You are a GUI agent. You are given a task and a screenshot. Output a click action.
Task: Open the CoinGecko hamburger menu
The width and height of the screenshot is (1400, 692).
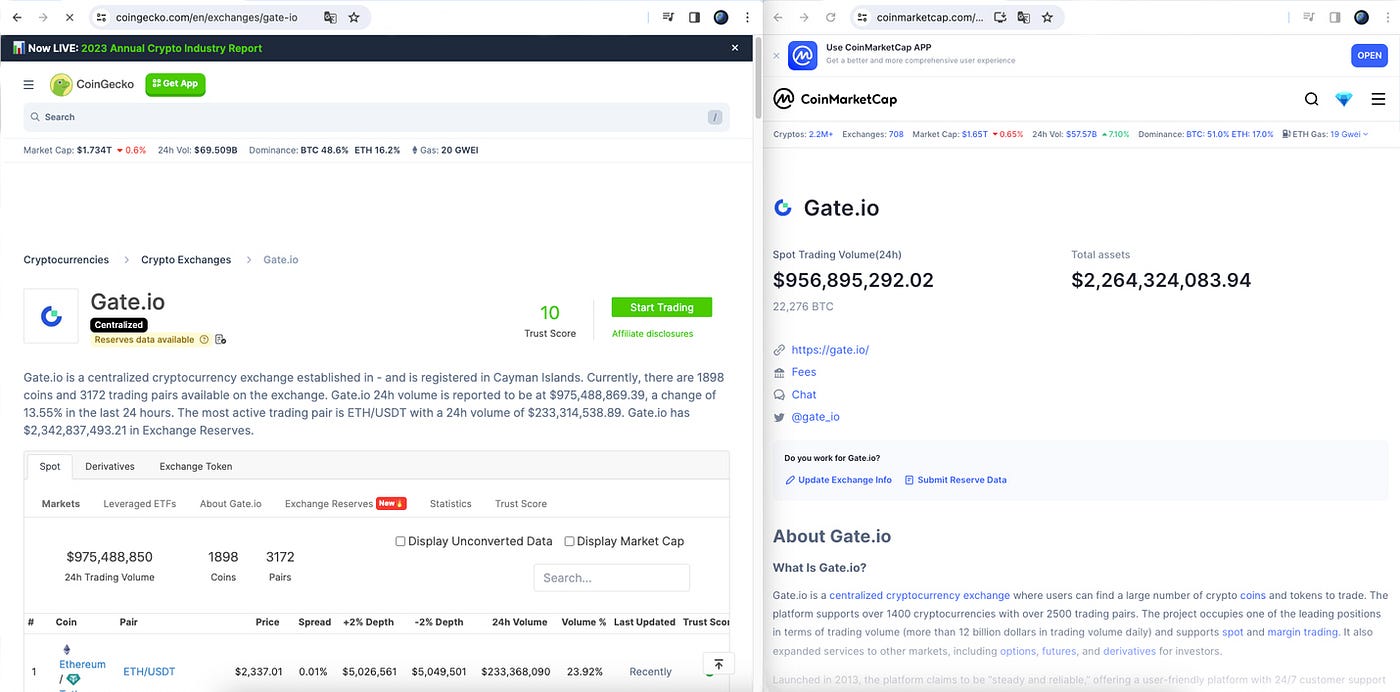coord(29,84)
